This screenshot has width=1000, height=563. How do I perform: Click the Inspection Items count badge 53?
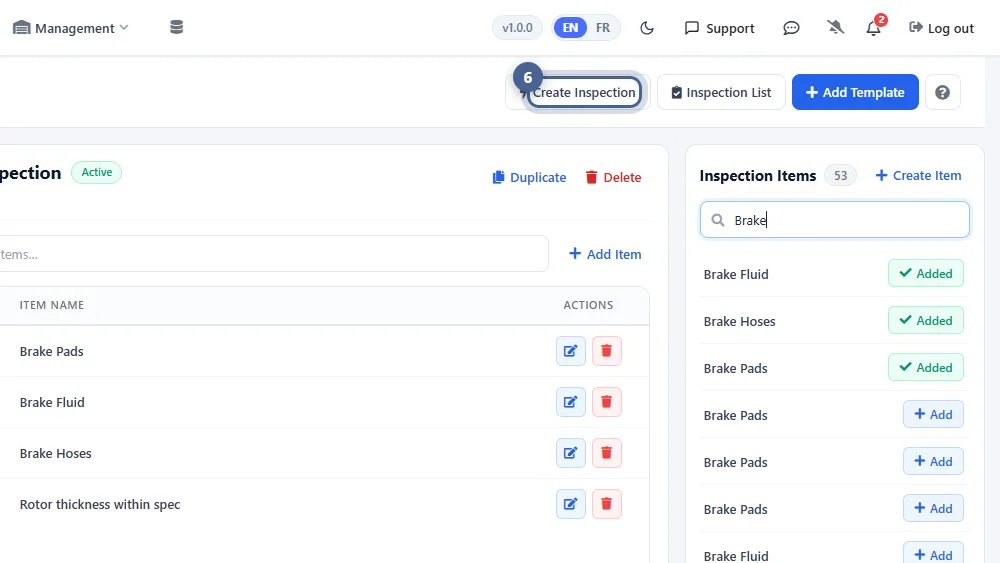(x=841, y=175)
